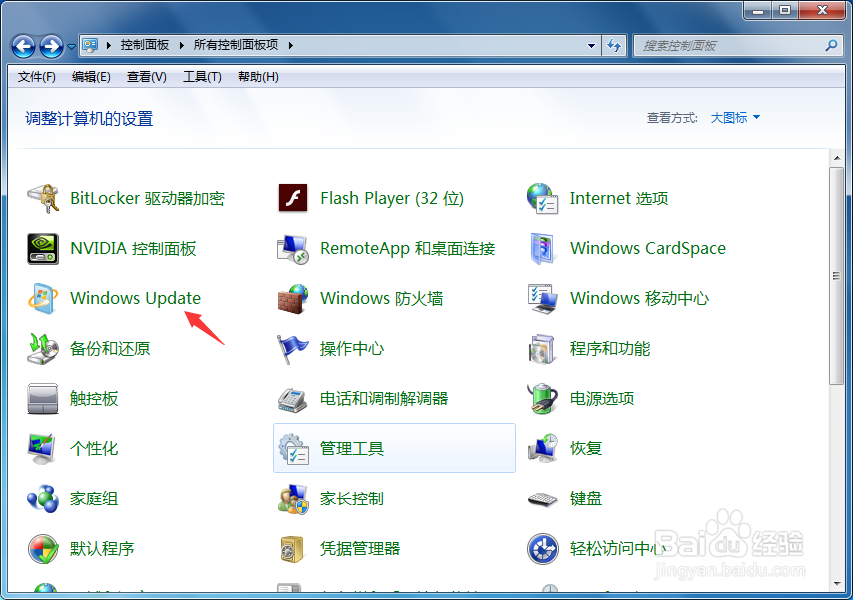Viewport: 853px width, 600px height.
Task: Open the 备份和还原 icon
Action: tap(43, 349)
